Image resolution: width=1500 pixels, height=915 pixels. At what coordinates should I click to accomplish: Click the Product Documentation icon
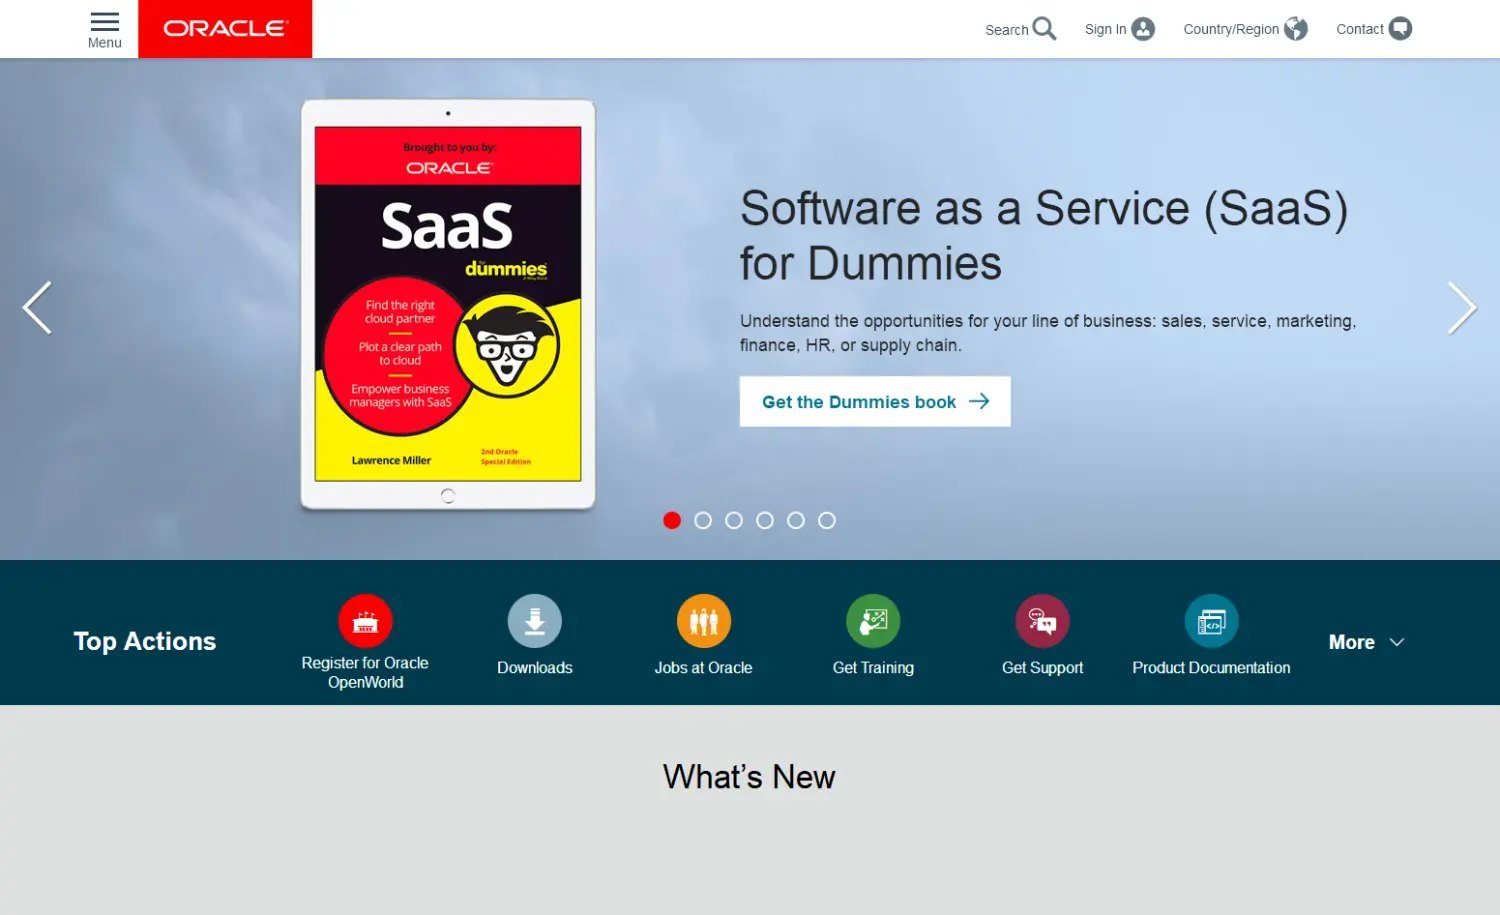[1211, 621]
